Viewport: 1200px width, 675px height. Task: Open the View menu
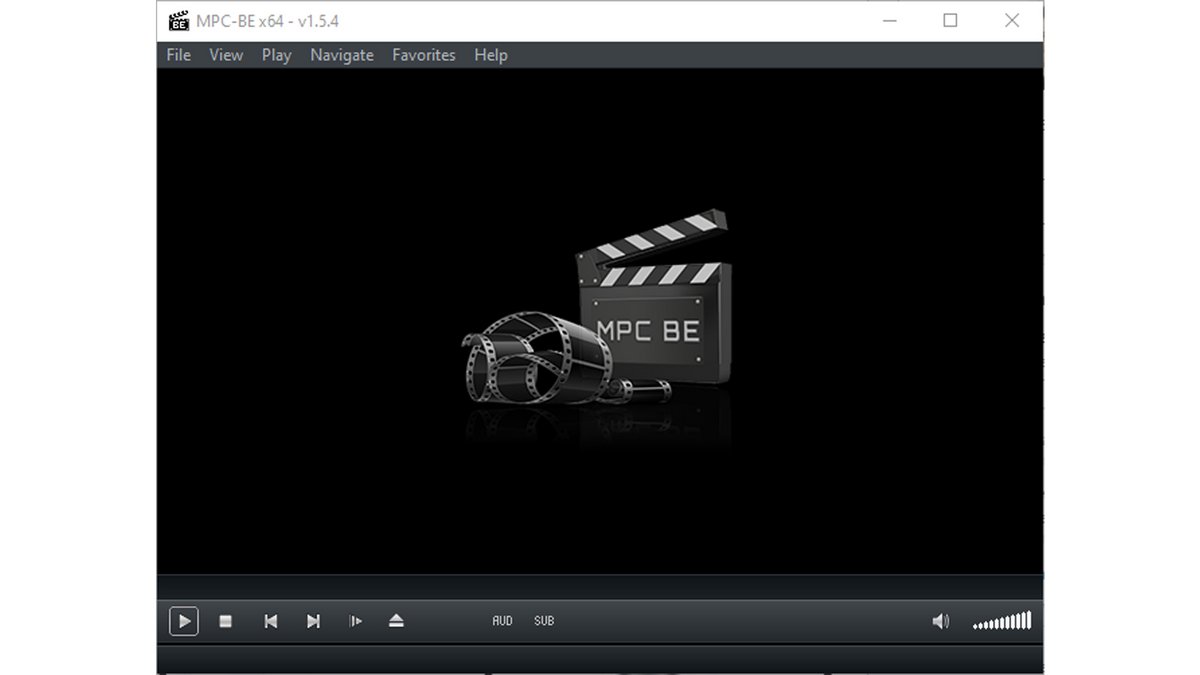225,55
